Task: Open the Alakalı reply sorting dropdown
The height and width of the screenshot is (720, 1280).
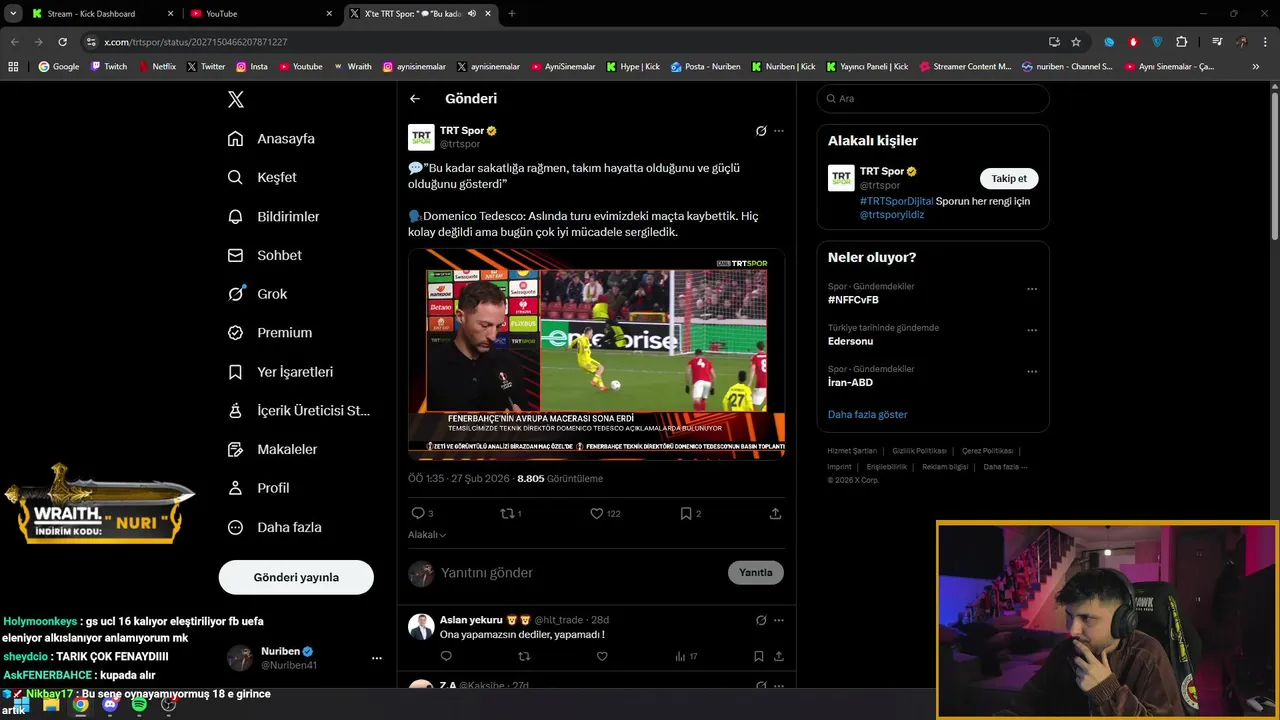Action: (427, 535)
